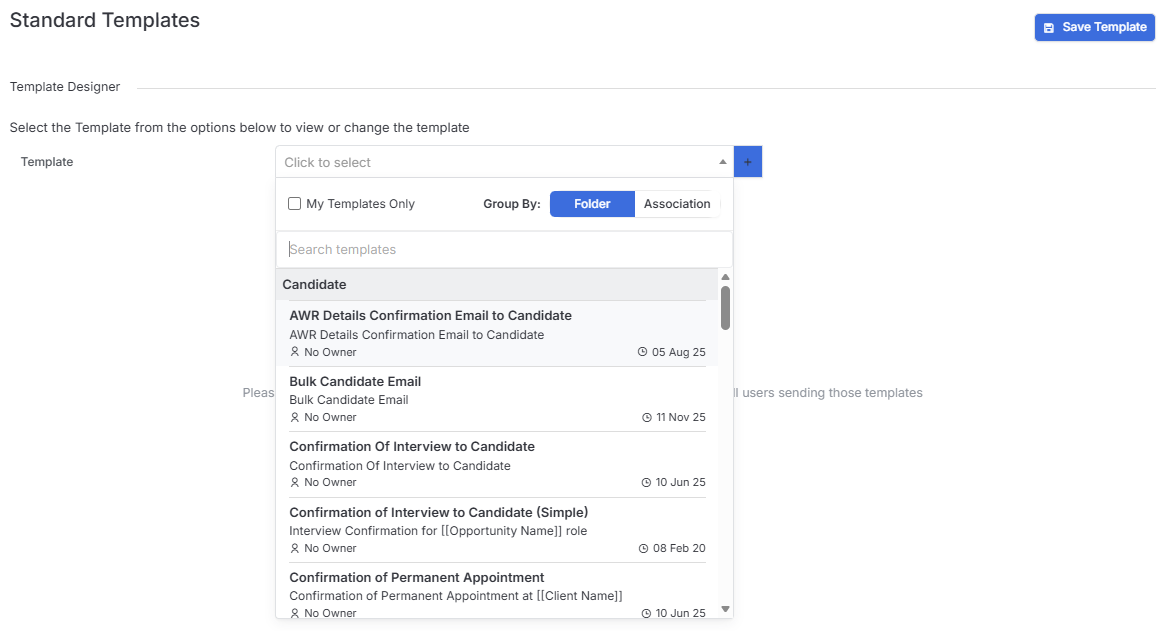Select Confirmation of Permanent Appointment template
Image resolution: width=1175 pixels, height=631 pixels.
pos(497,591)
